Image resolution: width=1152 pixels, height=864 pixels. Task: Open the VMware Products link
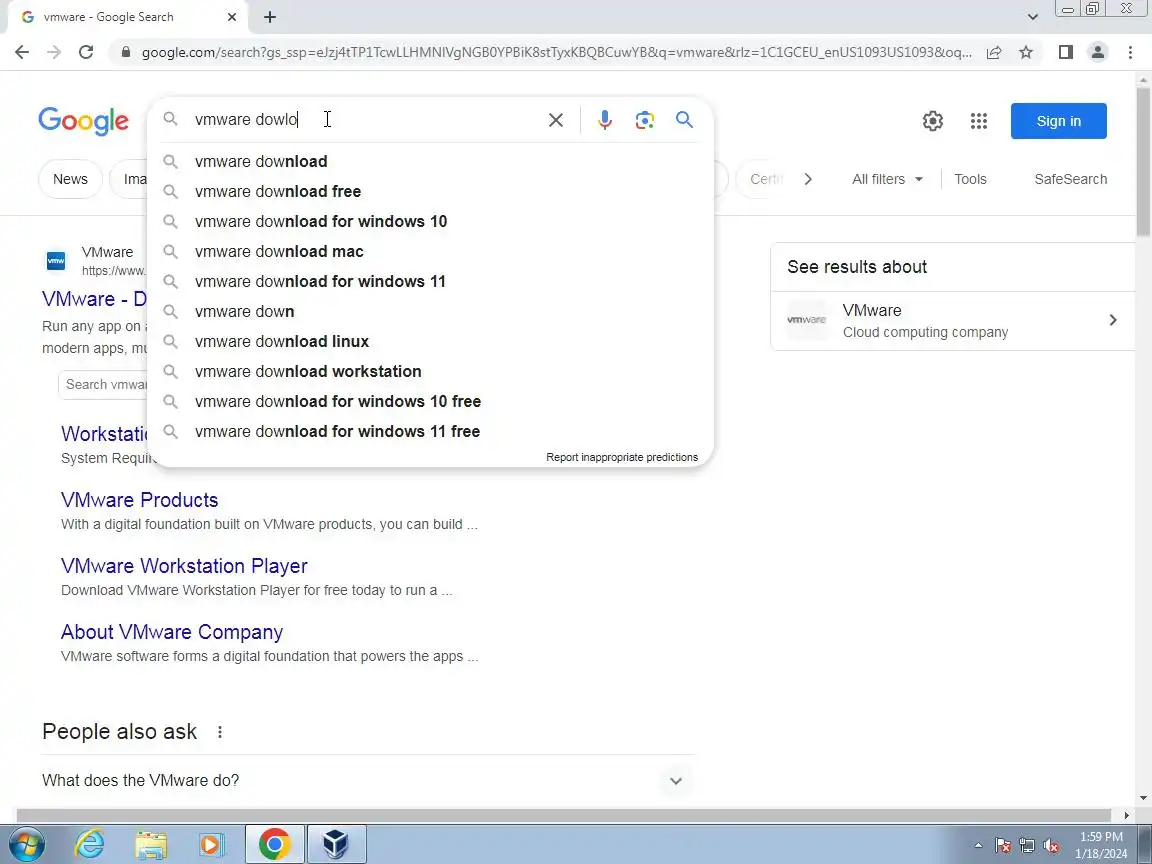point(140,500)
